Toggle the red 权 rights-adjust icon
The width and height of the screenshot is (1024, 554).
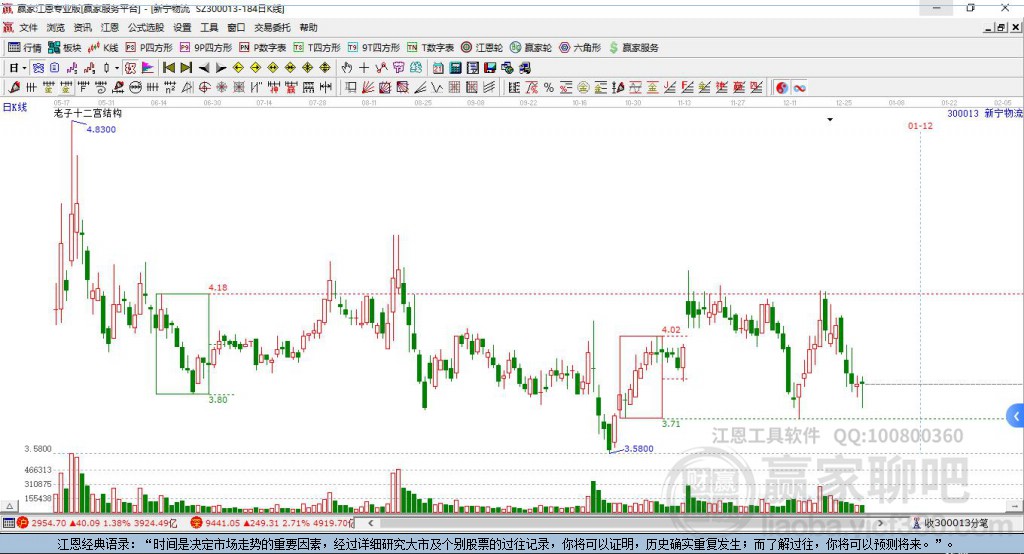click(x=131, y=67)
